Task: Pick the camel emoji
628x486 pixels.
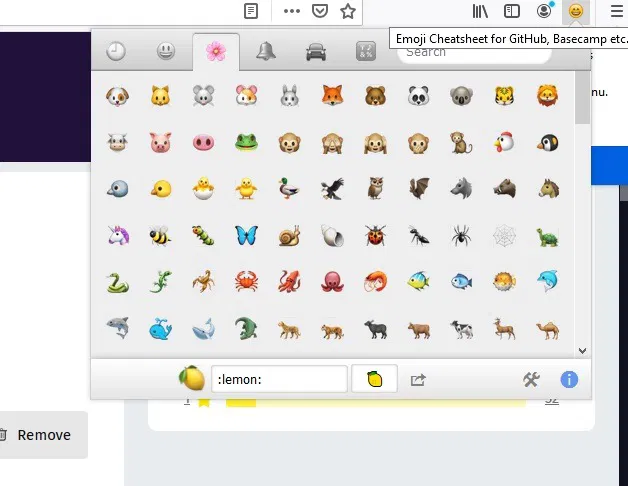Action: point(547,330)
